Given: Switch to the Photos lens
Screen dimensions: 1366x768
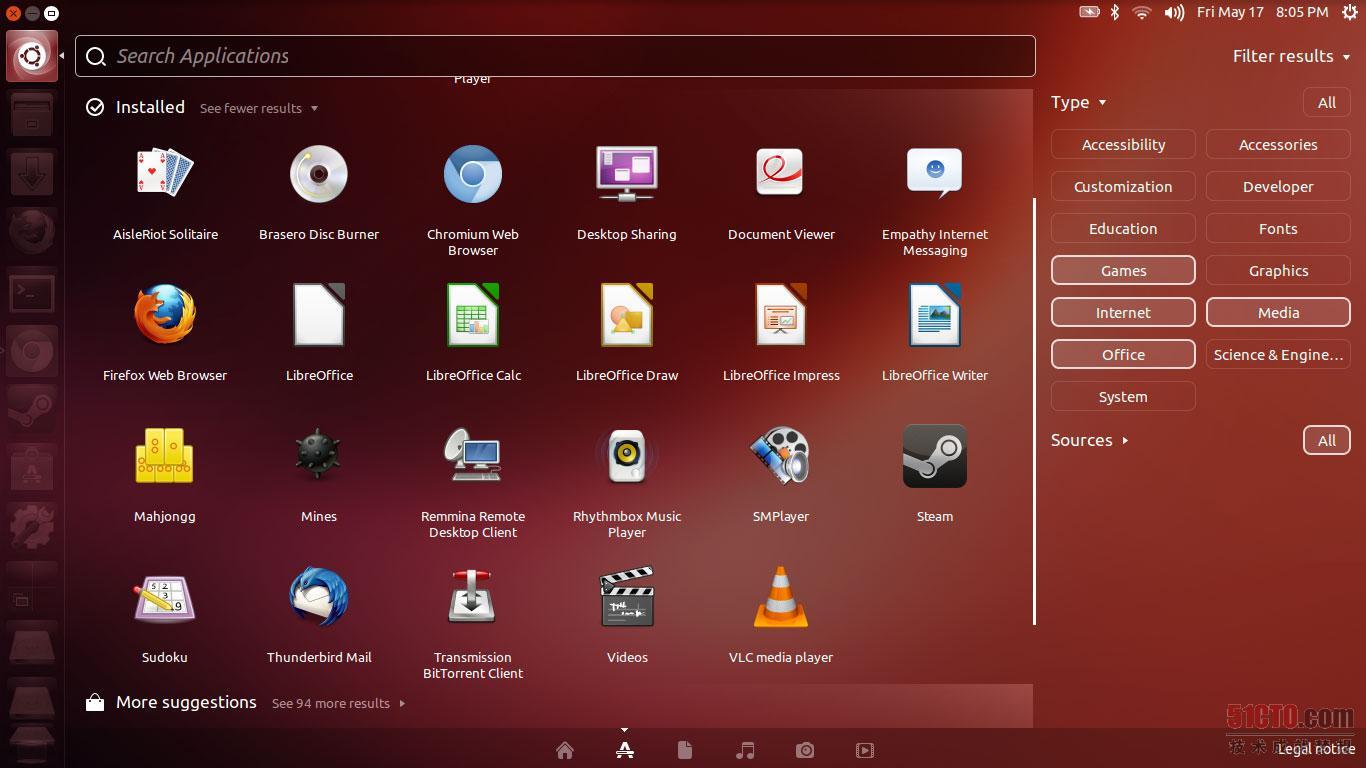Looking at the screenshot, I should pos(805,750).
